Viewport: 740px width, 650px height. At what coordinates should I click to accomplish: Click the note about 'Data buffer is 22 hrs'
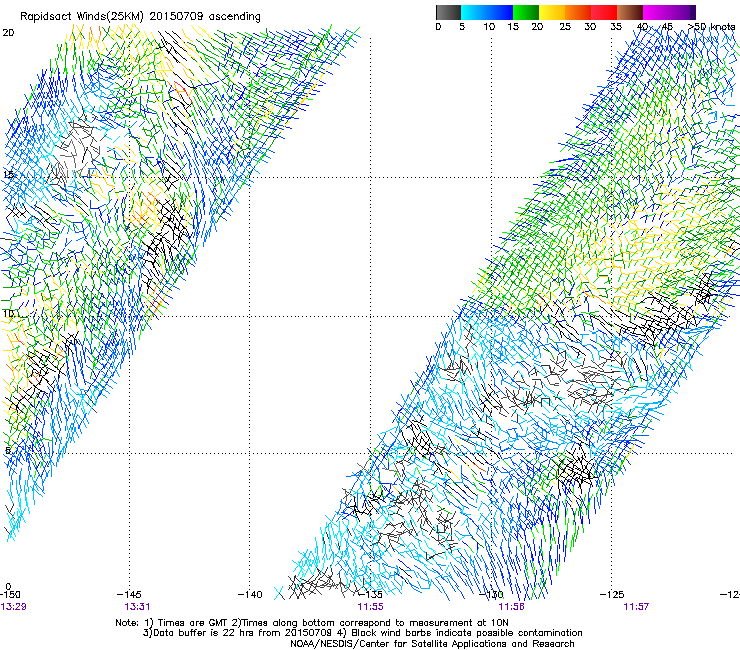point(362,633)
